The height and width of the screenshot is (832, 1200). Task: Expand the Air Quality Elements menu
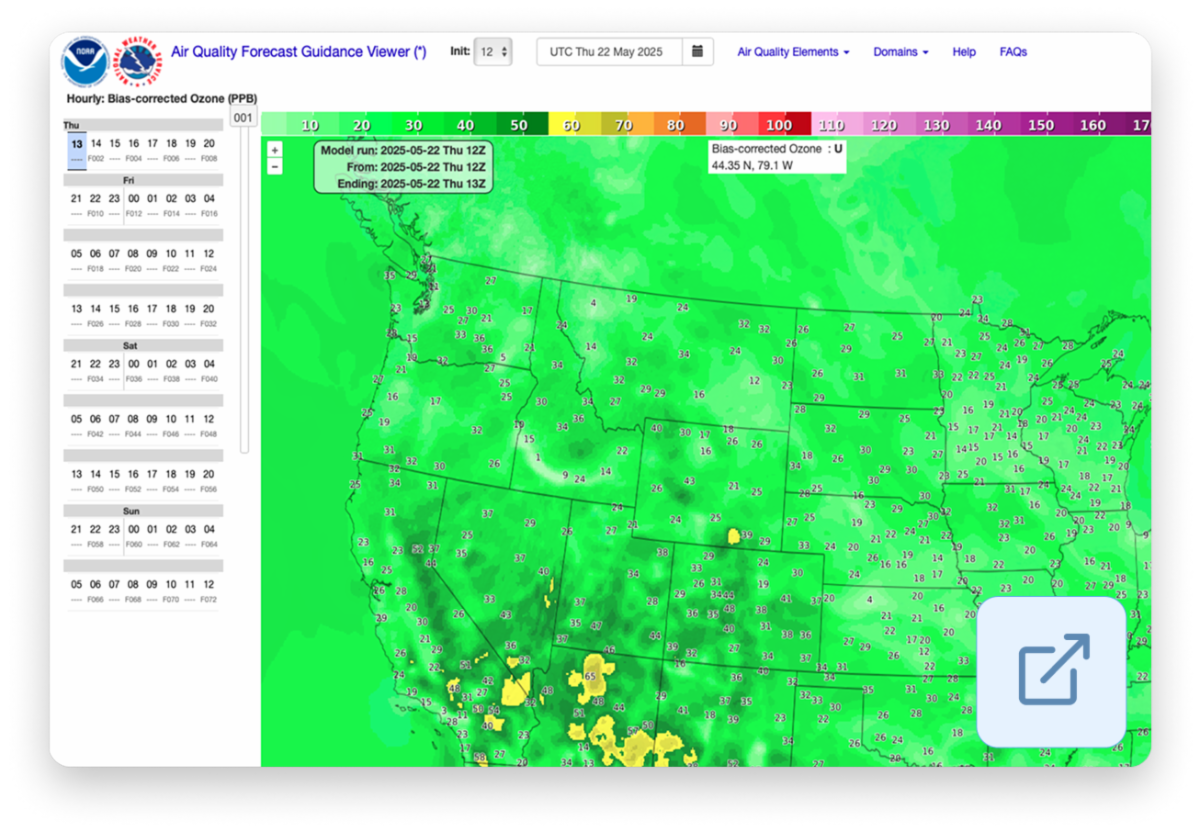click(x=793, y=52)
